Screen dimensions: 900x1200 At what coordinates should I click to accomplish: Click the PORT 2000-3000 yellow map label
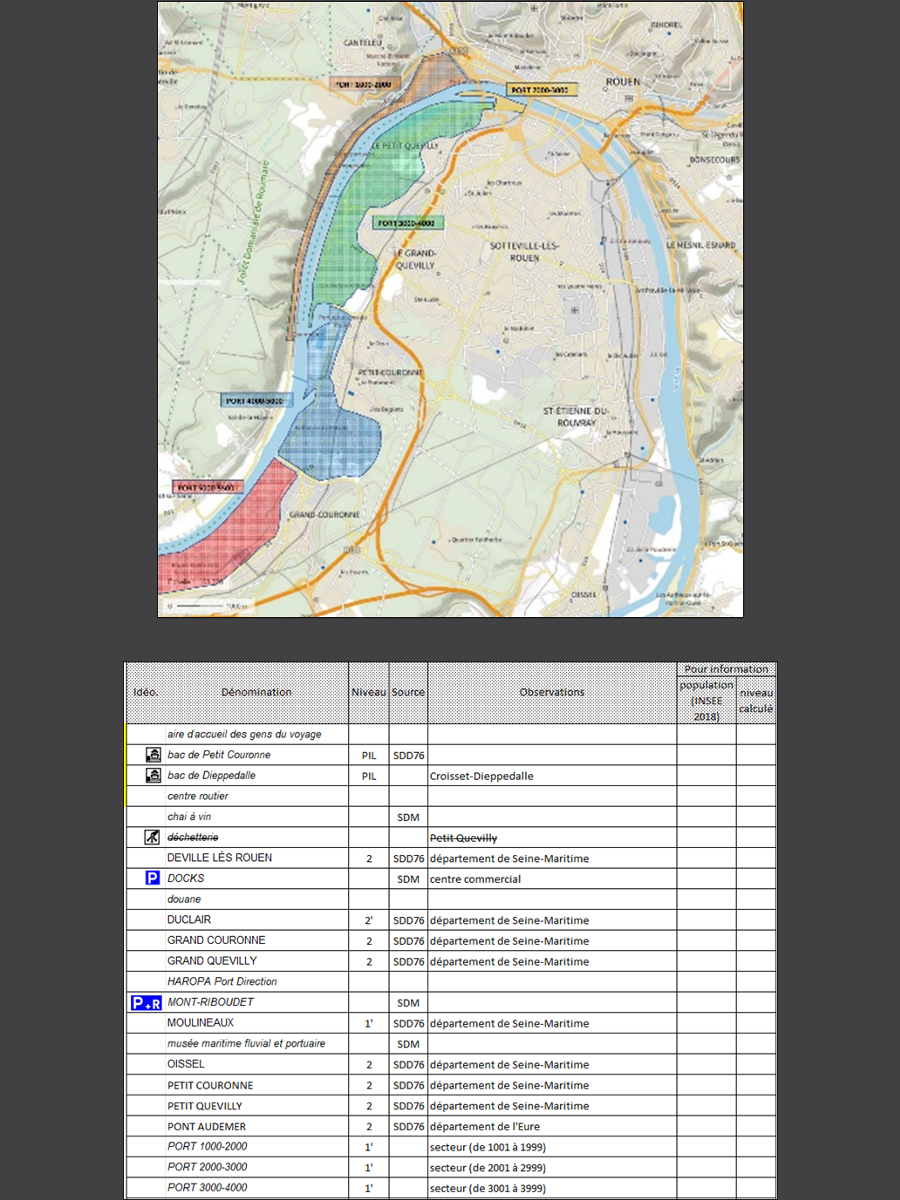click(539, 90)
